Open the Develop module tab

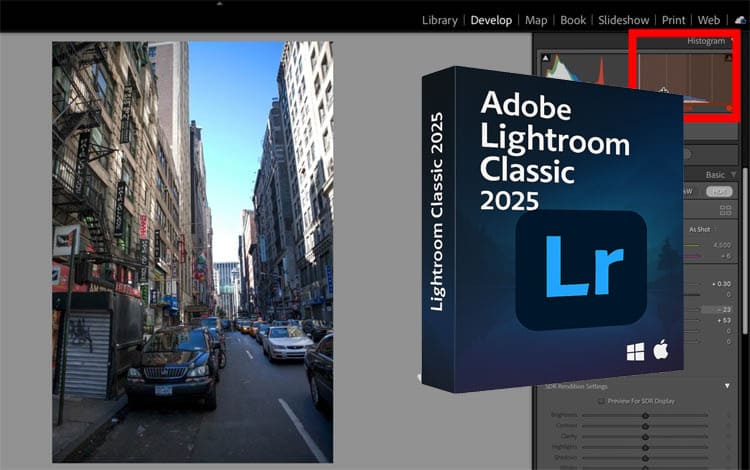(491, 20)
